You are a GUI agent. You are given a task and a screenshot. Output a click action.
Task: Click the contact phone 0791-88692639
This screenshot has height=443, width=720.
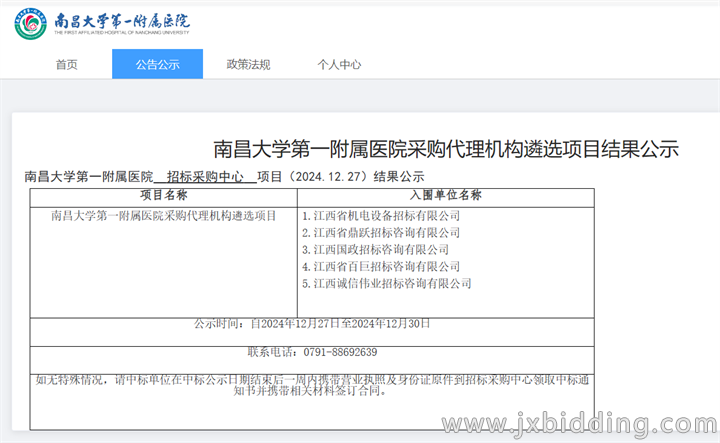click(x=340, y=352)
